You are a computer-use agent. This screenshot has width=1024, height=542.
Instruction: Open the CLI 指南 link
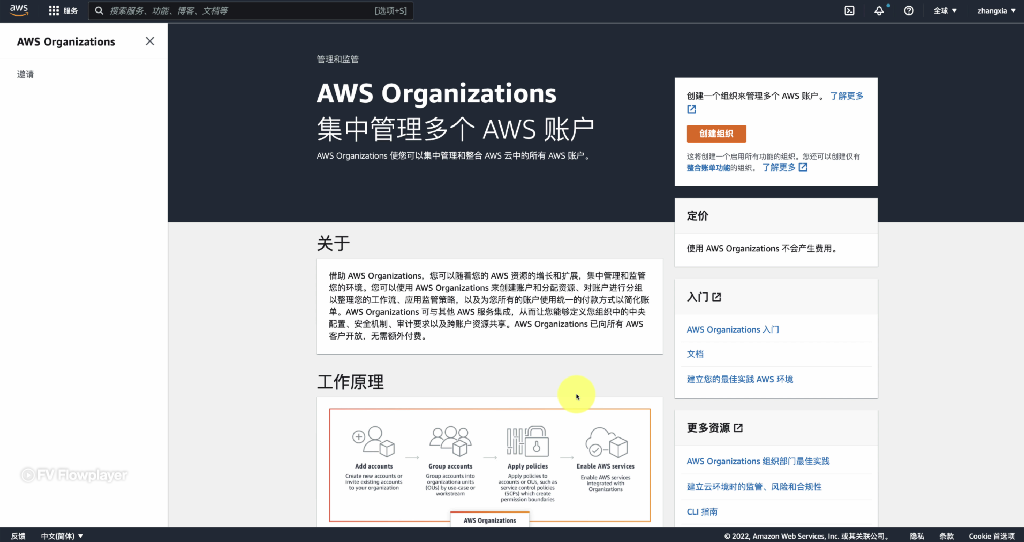coord(702,512)
